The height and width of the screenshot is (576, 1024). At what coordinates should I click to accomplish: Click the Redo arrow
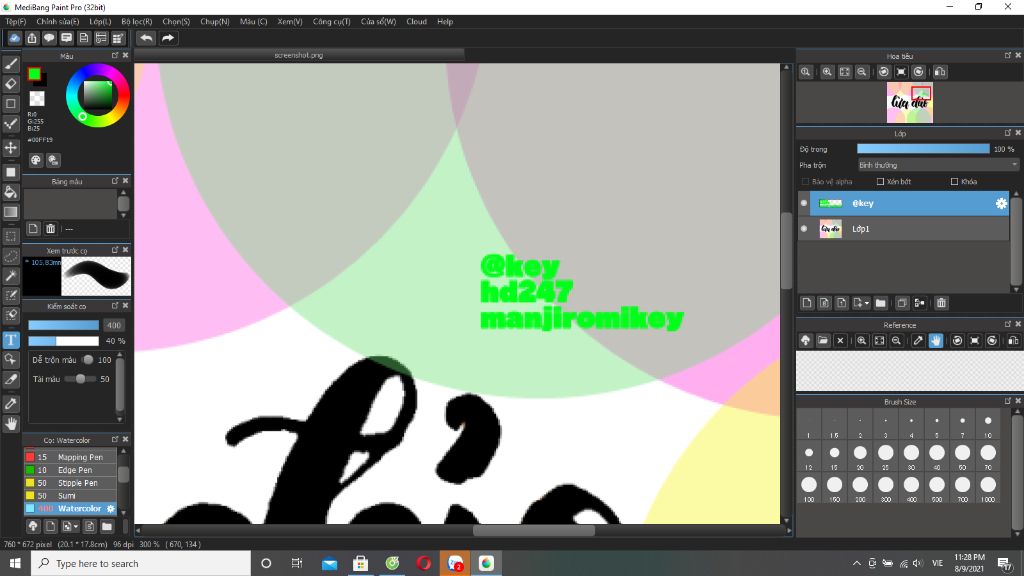[168, 38]
